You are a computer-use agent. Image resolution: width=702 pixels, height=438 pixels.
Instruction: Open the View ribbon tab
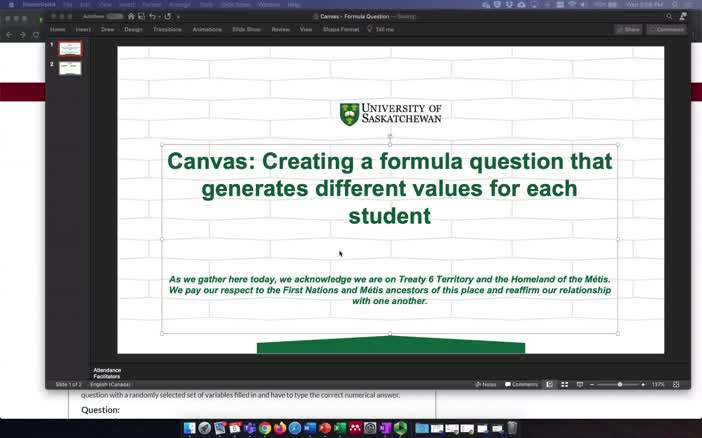point(306,30)
